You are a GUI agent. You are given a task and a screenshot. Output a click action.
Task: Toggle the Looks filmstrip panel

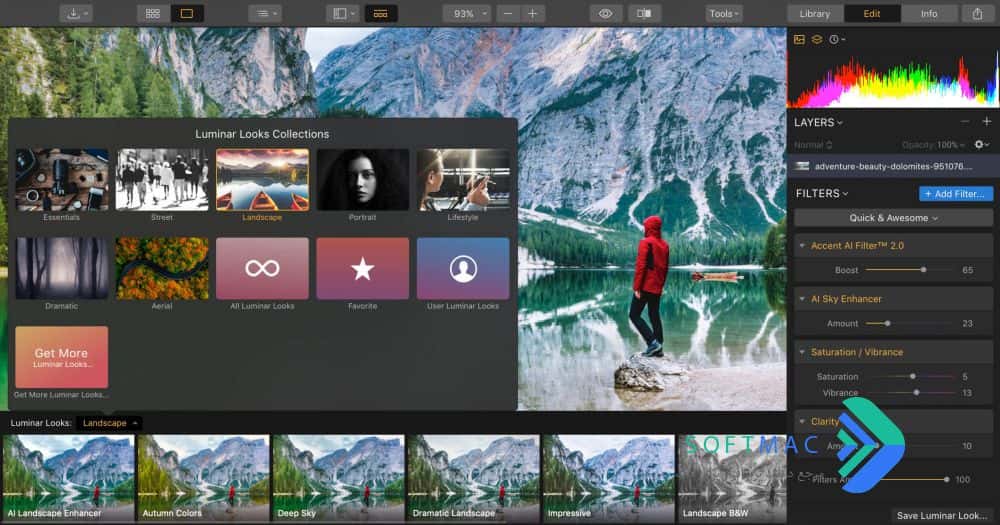(x=381, y=13)
